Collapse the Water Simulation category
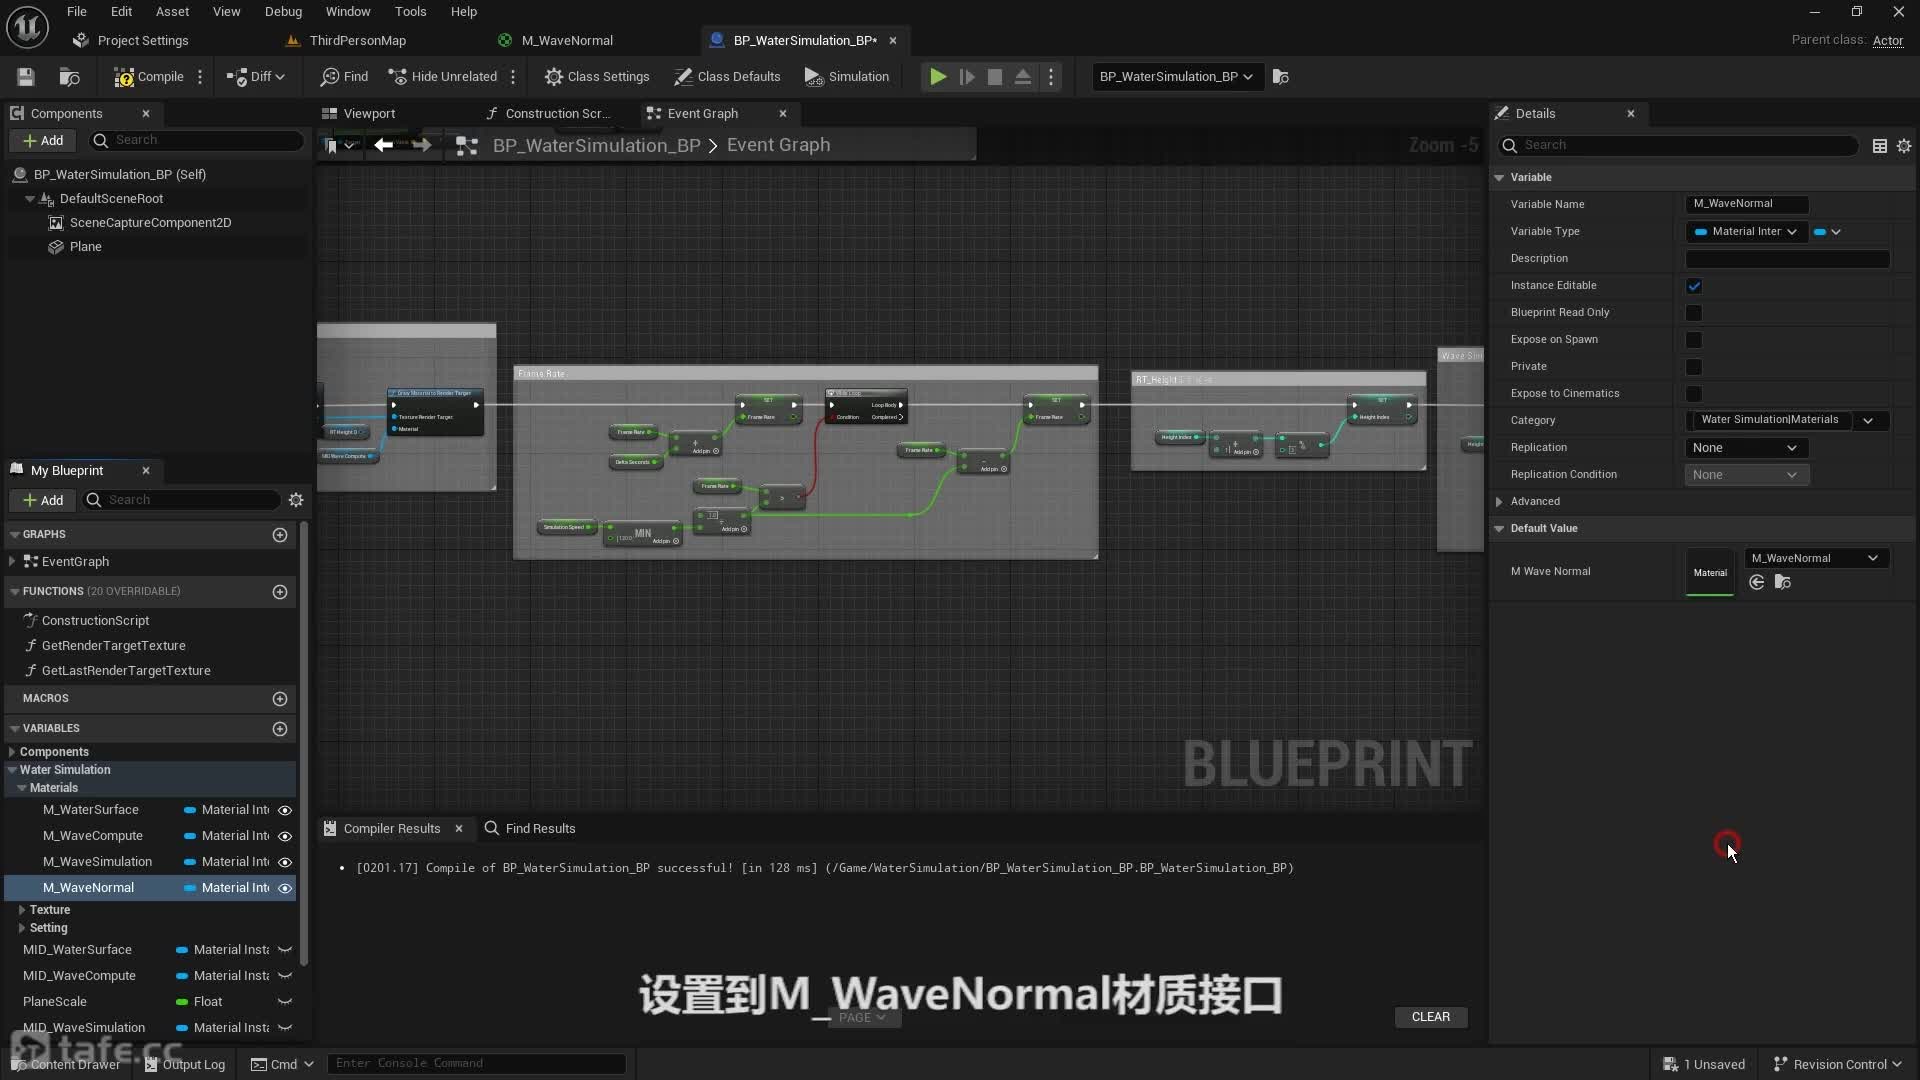This screenshot has height=1080, width=1920. (x=12, y=770)
